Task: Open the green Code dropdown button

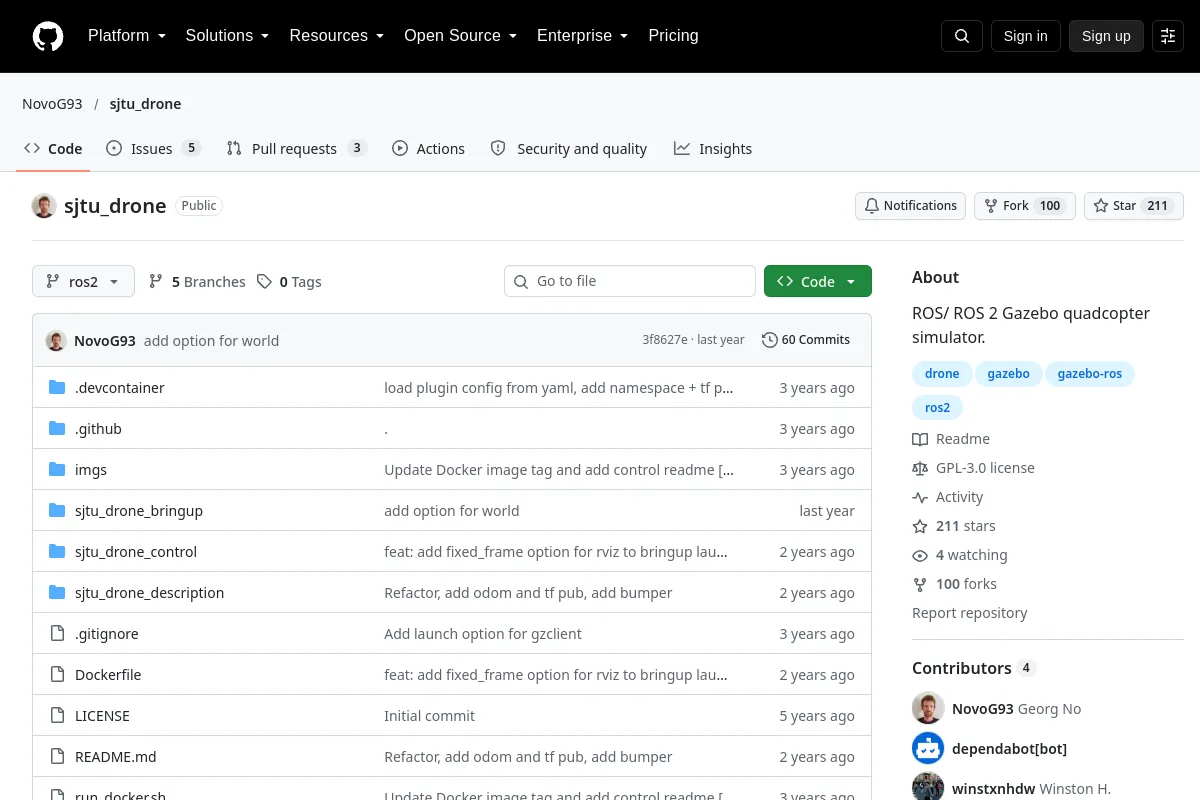Action: pos(818,282)
